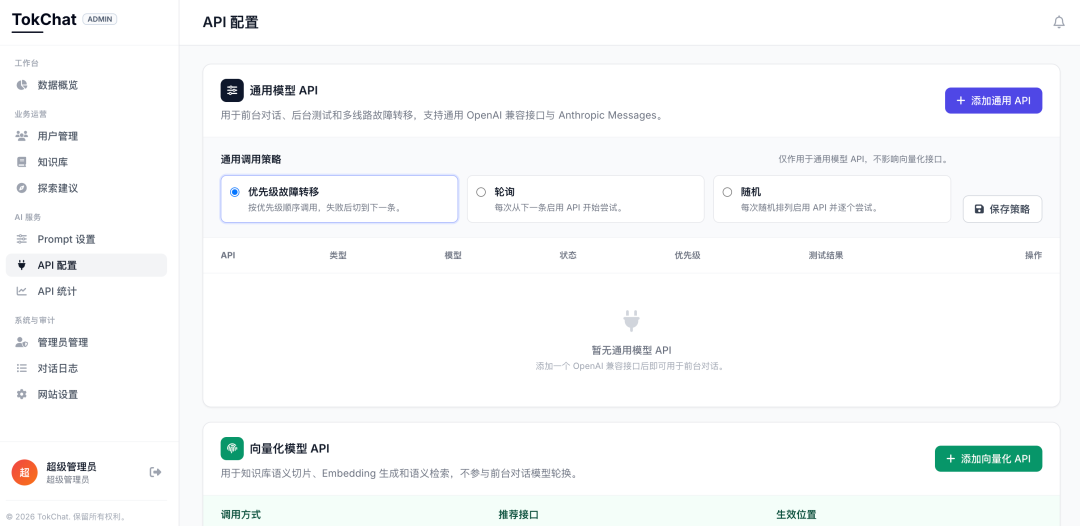Screen dimensions: 1080x526
Task: Open 数据概览 from the sidebar
Action: 86,85
